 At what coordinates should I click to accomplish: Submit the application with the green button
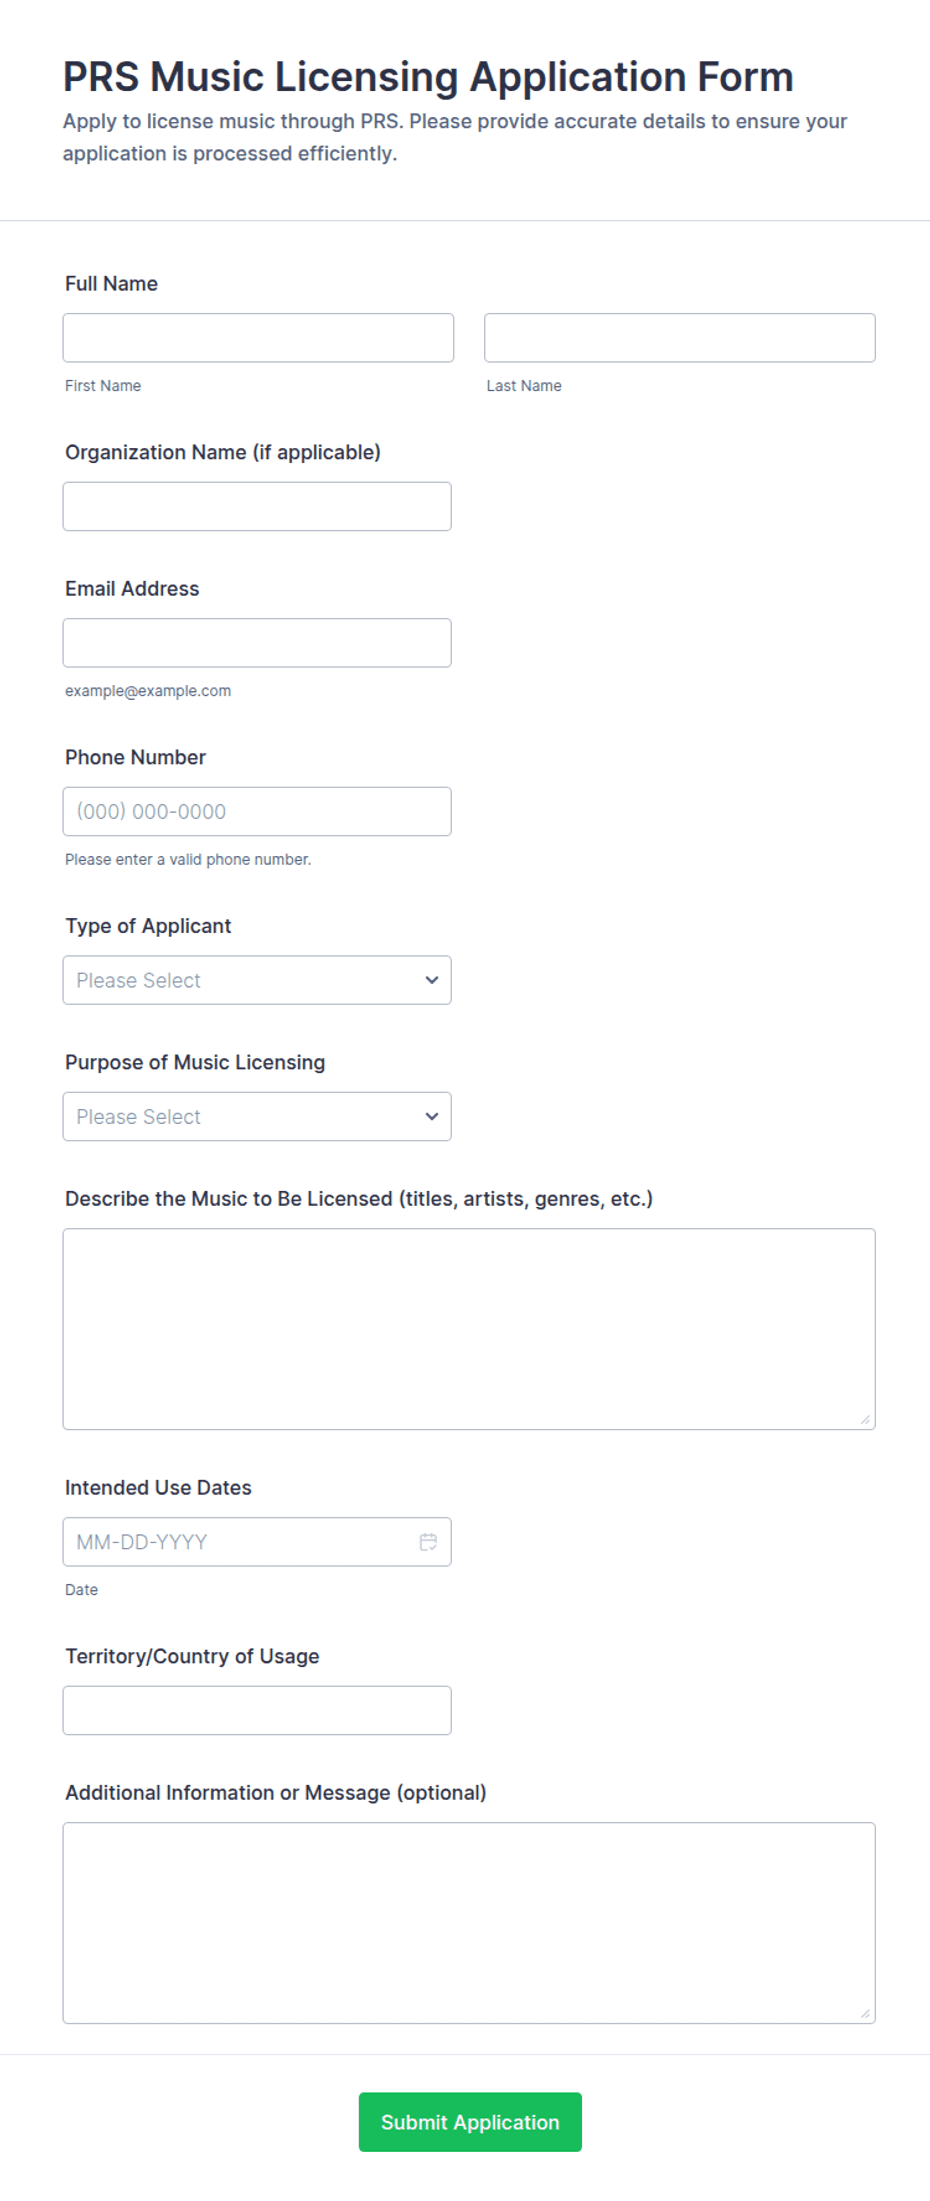(x=470, y=2122)
